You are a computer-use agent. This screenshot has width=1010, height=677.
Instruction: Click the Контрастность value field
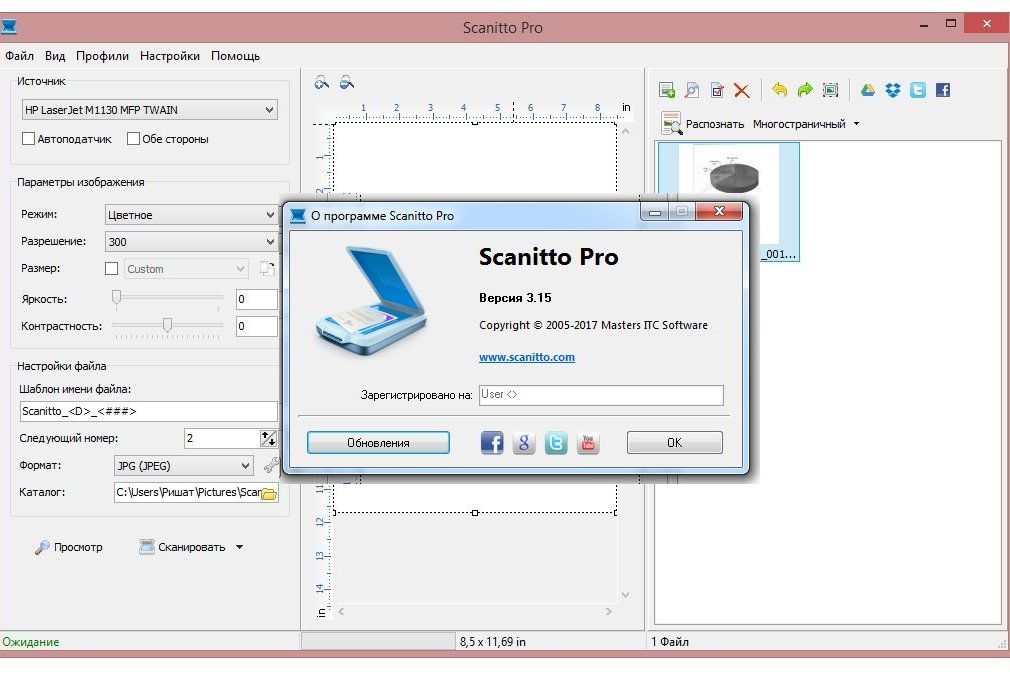[x=256, y=326]
